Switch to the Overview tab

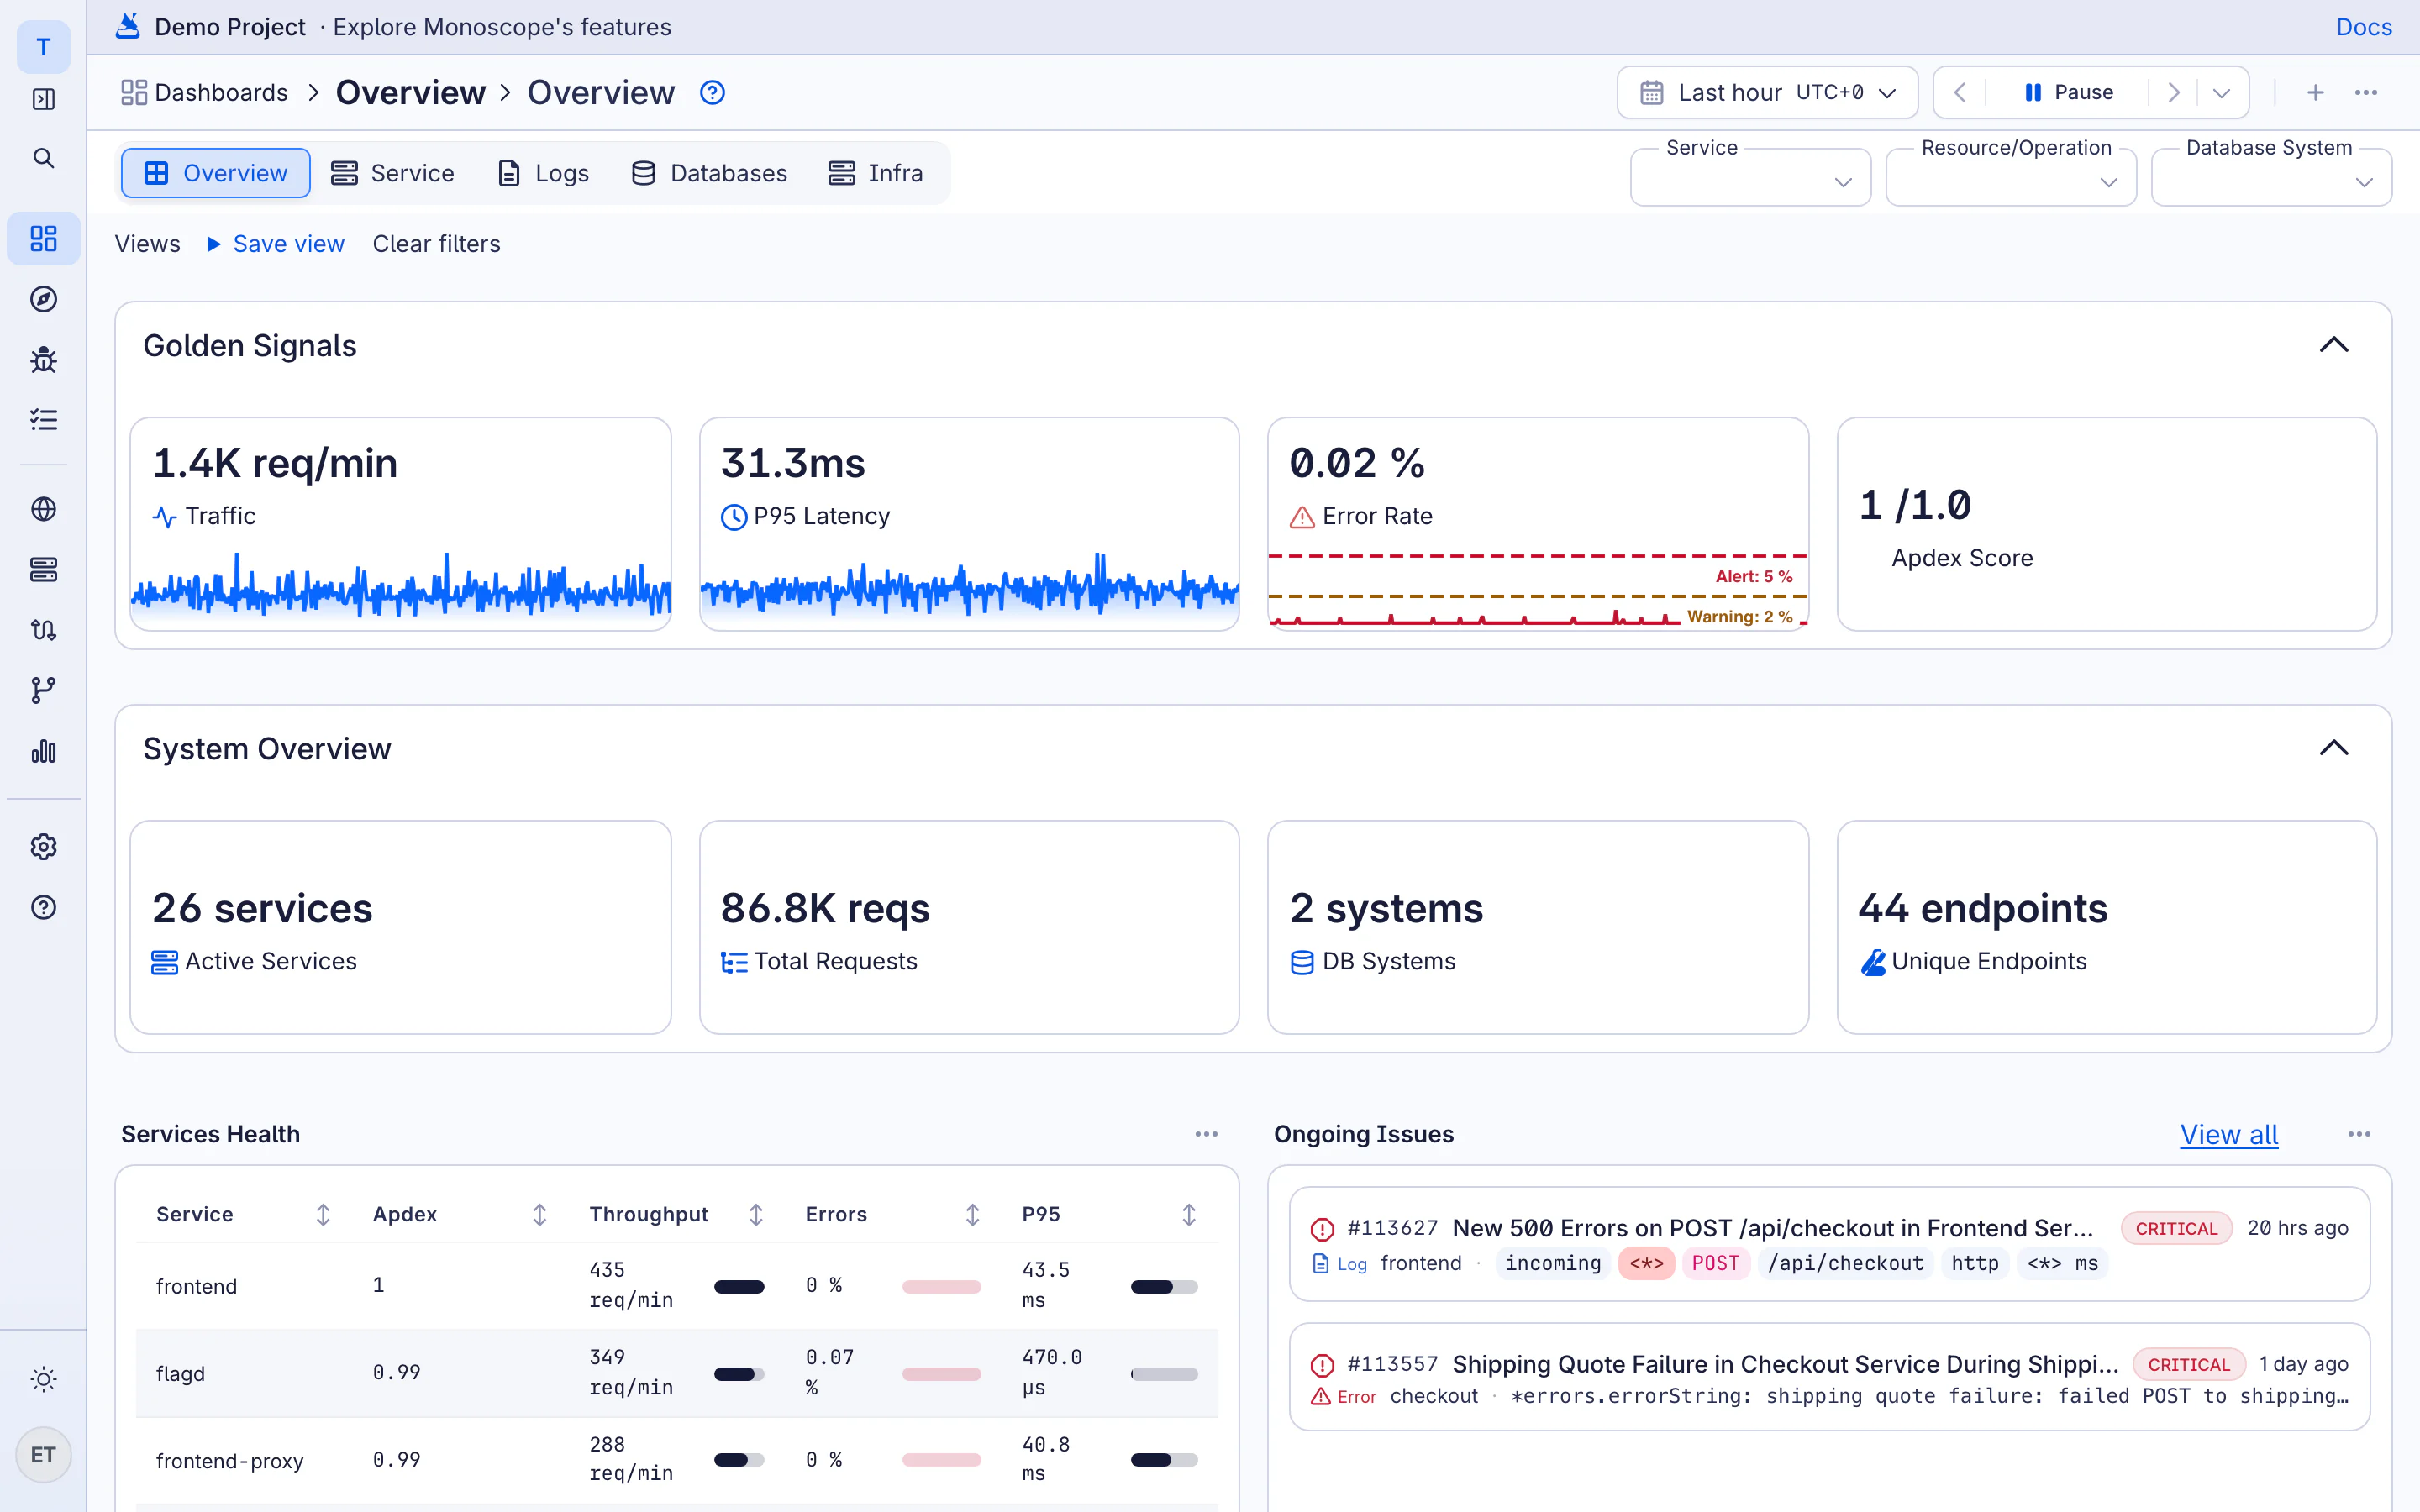[216, 173]
